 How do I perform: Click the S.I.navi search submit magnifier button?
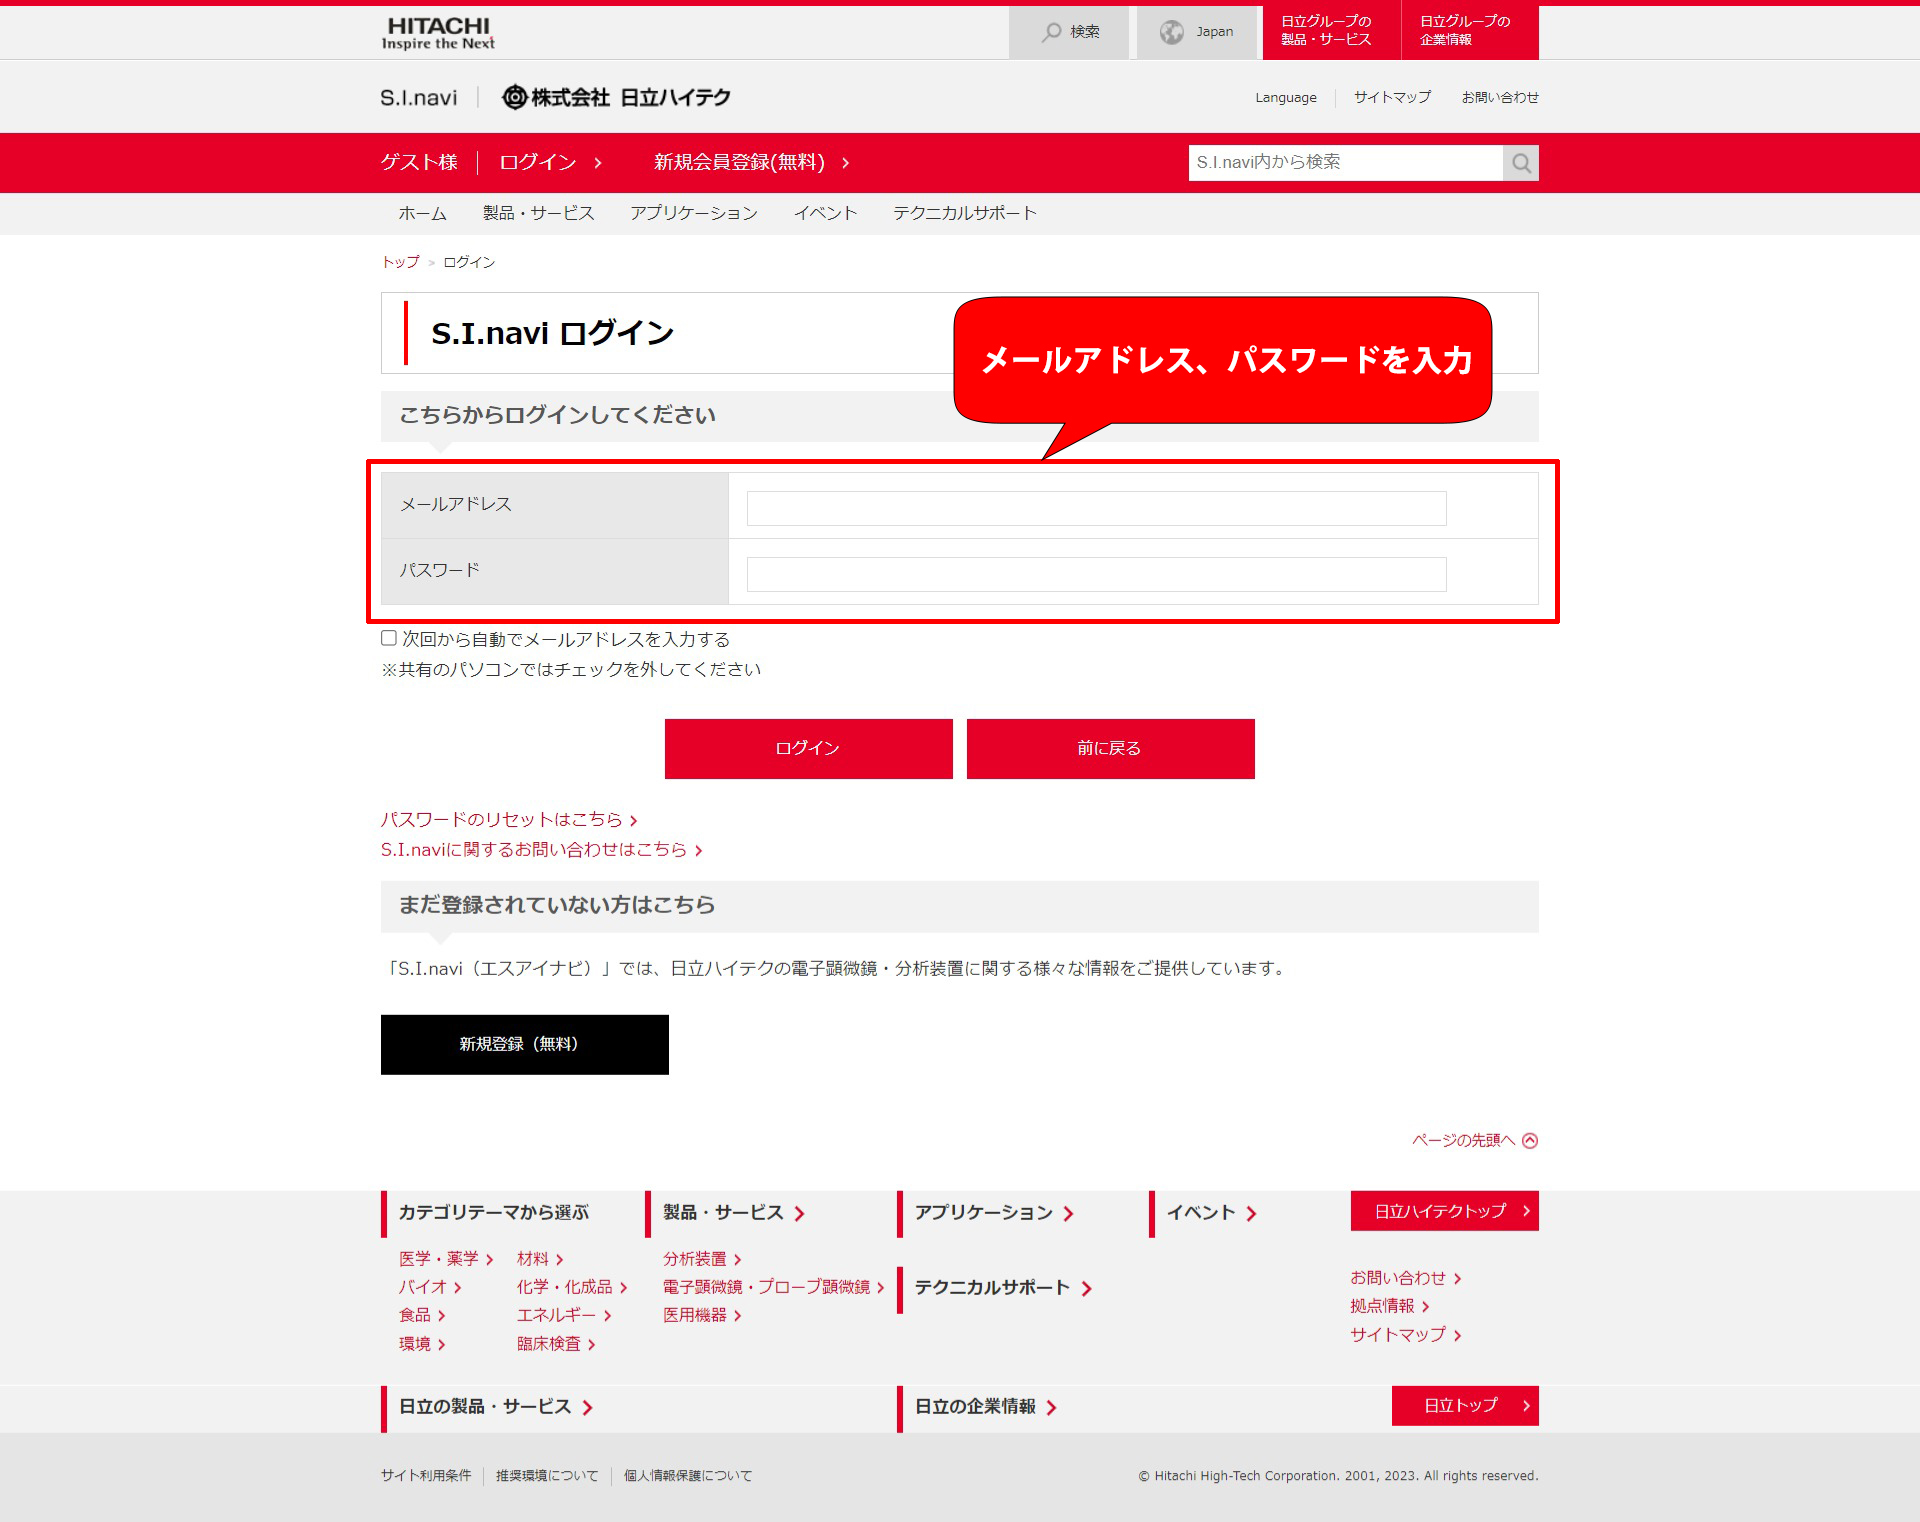[x=1521, y=163]
